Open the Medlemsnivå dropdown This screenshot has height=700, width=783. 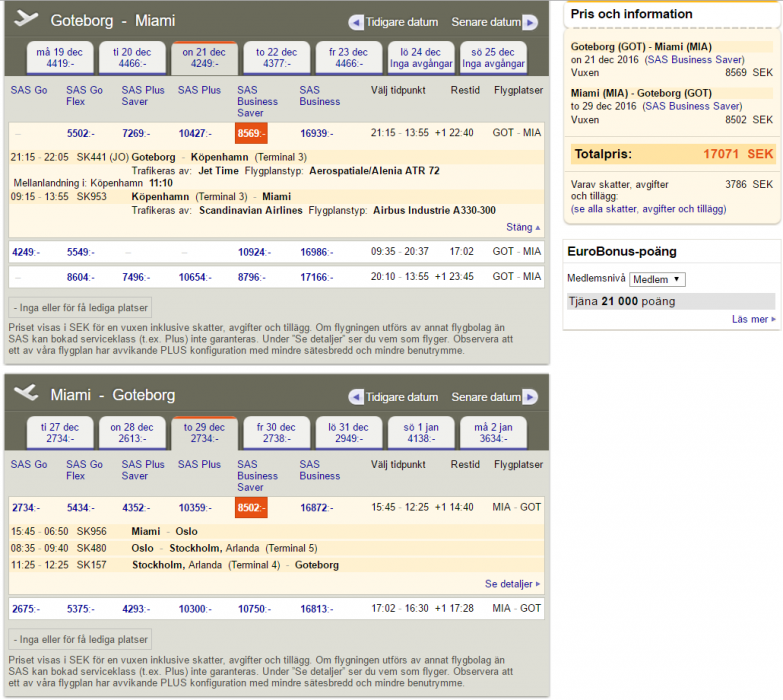657,280
